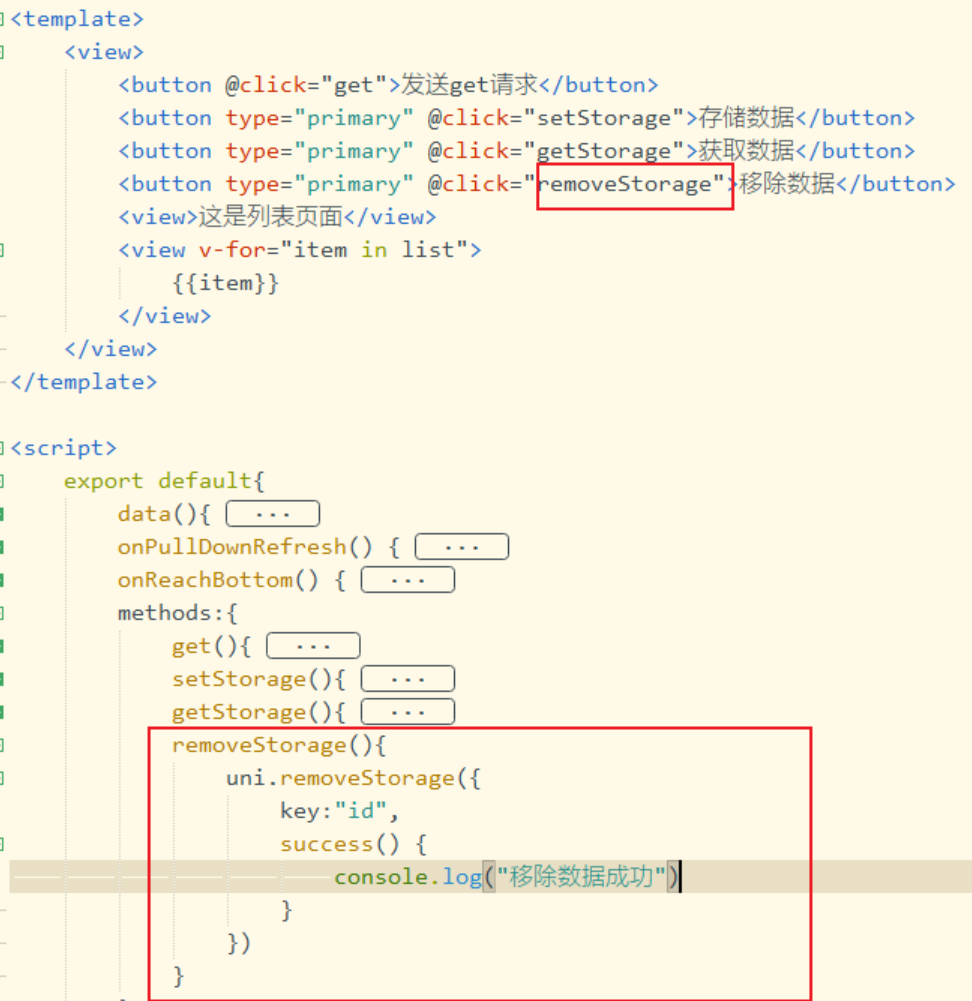The height and width of the screenshot is (1001, 972).
Task: Click the "移除数据成功" string
Action: [581, 877]
